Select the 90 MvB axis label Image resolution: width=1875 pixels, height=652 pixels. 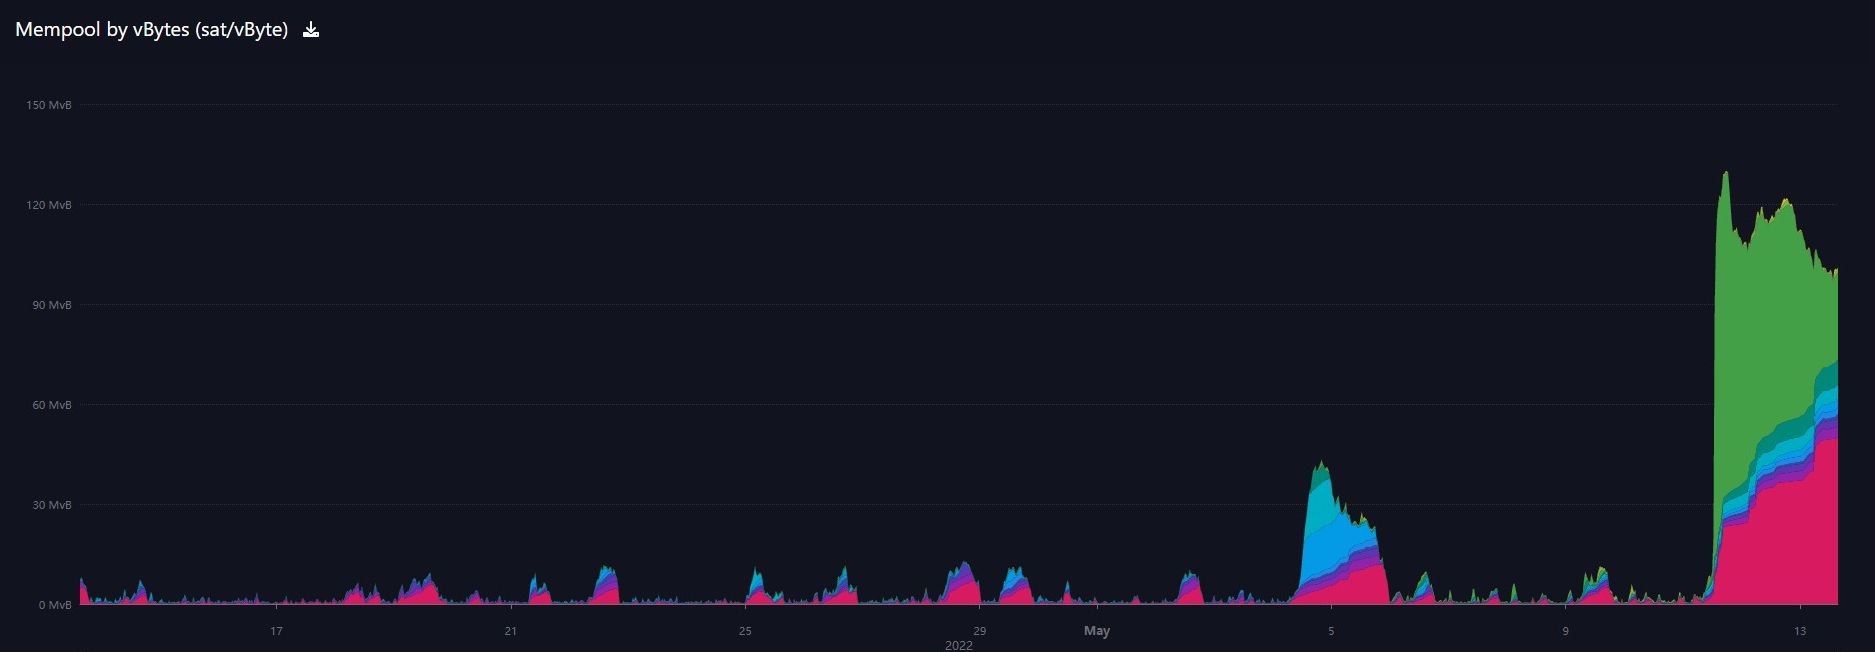pos(52,305)
